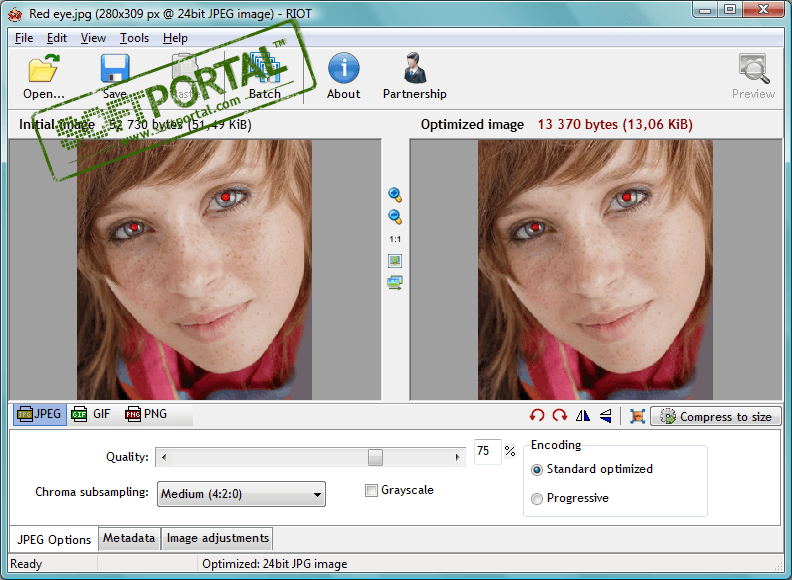Screen dimensions: 792x580
Task: Toggle dual view with the stacked images icon
Action: (x=395, y=282)
